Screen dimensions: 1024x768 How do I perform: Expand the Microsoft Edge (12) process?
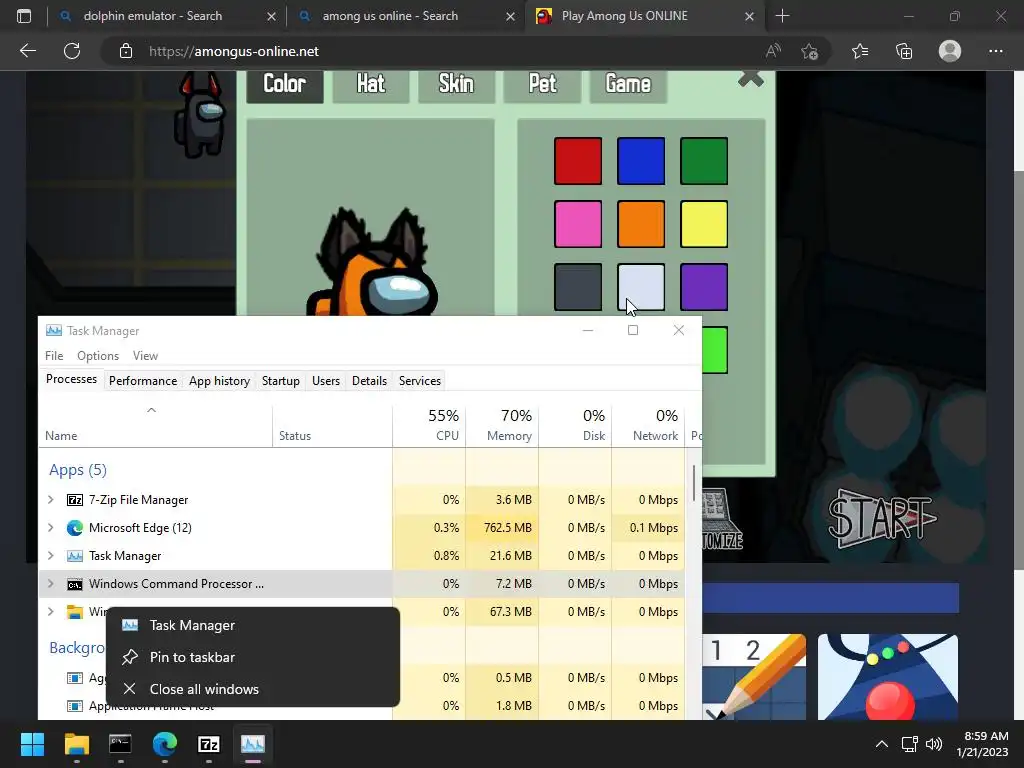pyautogui.click(x=51, y=528)
